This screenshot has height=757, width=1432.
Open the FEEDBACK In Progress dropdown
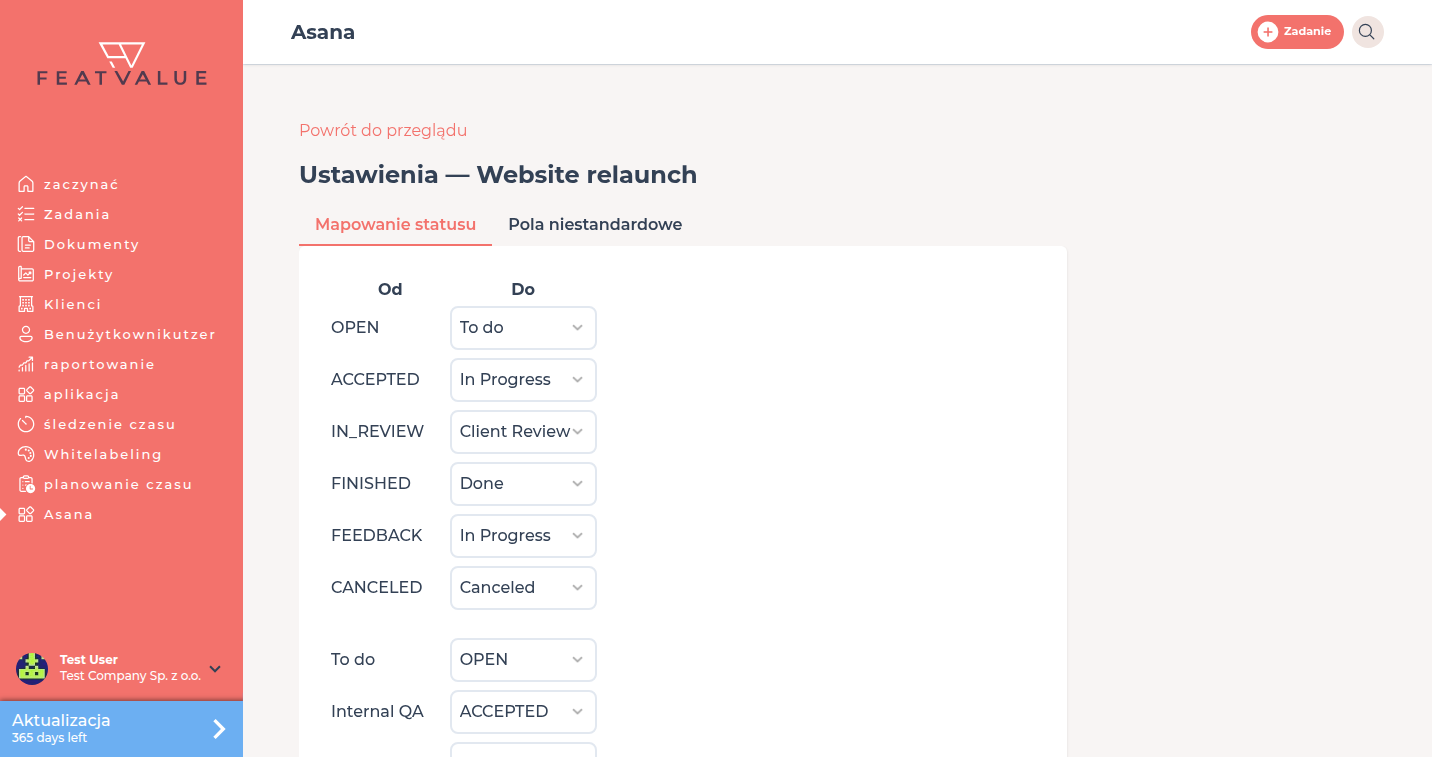(523, 536)
